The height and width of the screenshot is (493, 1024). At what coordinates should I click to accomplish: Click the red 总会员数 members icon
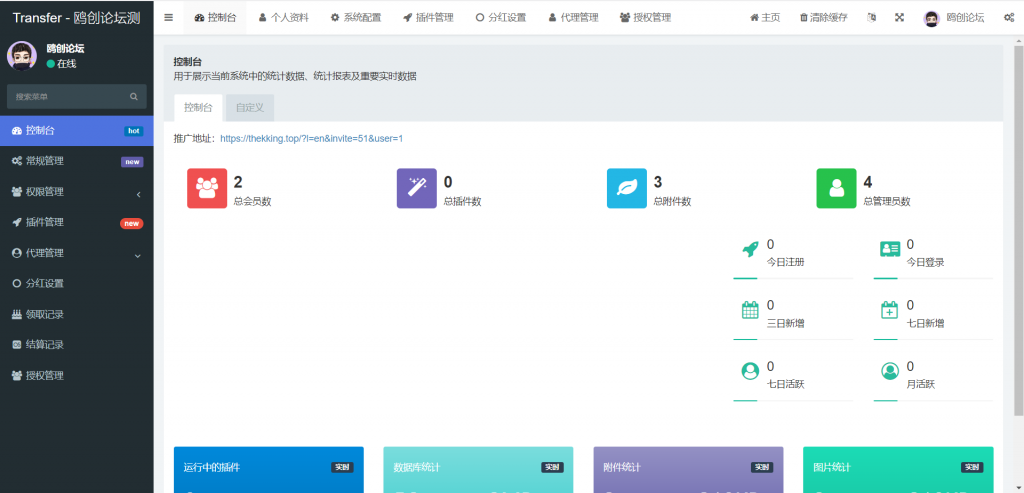pyautogui.click(x=207, y=188)
